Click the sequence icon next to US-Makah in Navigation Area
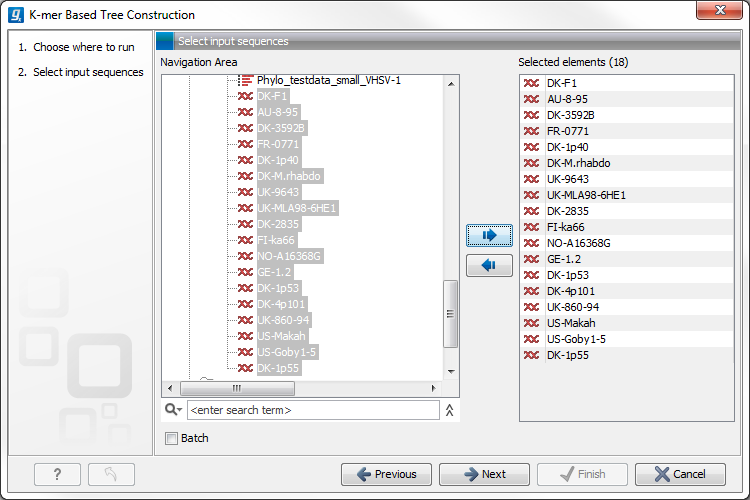The image size is (750, 500). coord(245,336)
